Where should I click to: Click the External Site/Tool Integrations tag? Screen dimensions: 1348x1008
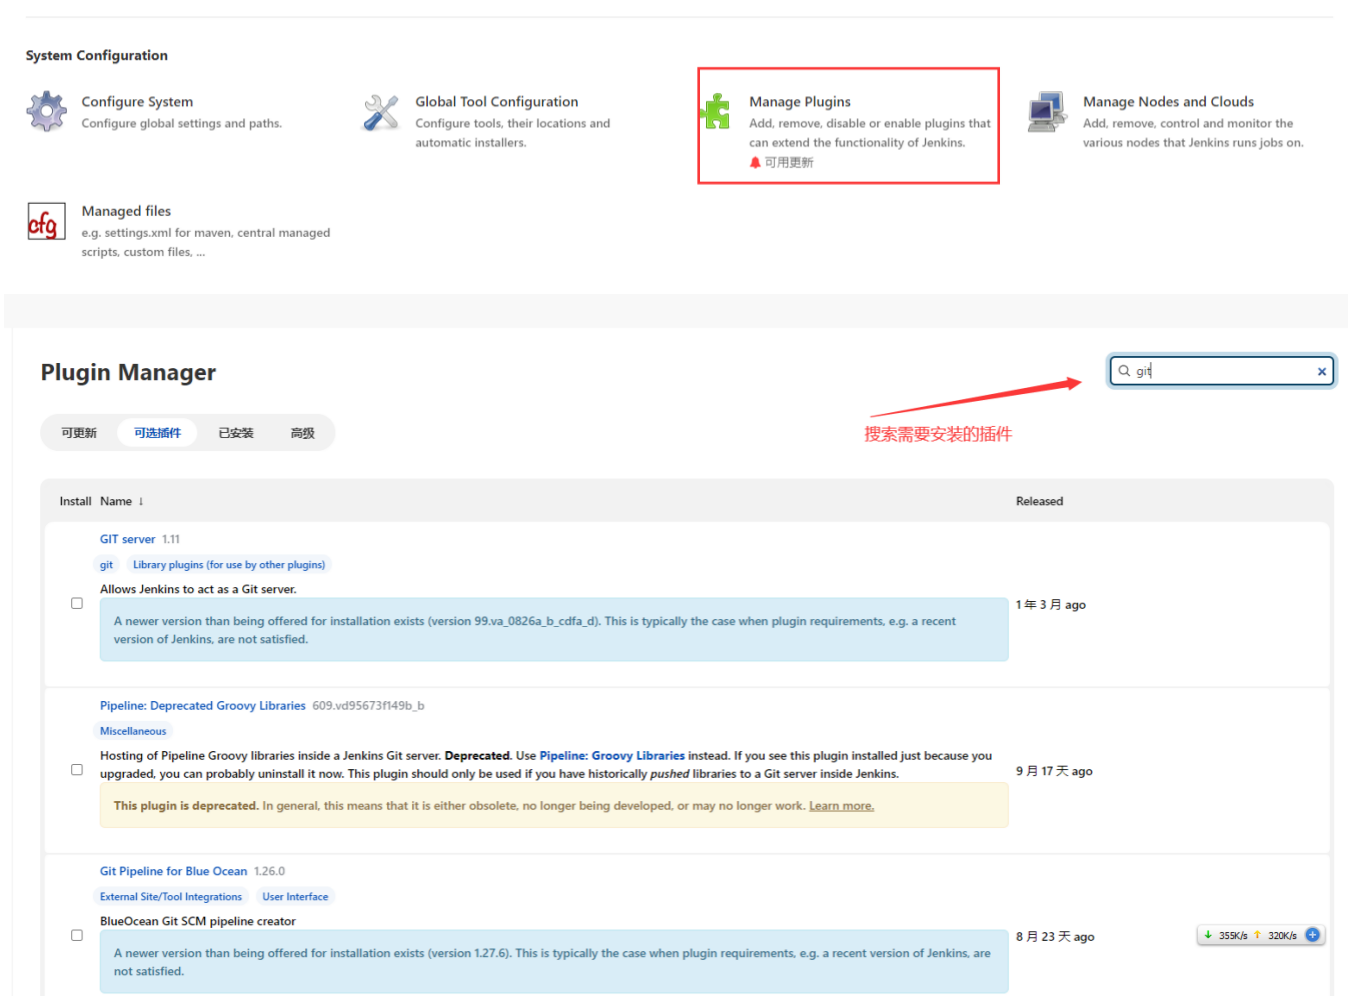point(171,897)
